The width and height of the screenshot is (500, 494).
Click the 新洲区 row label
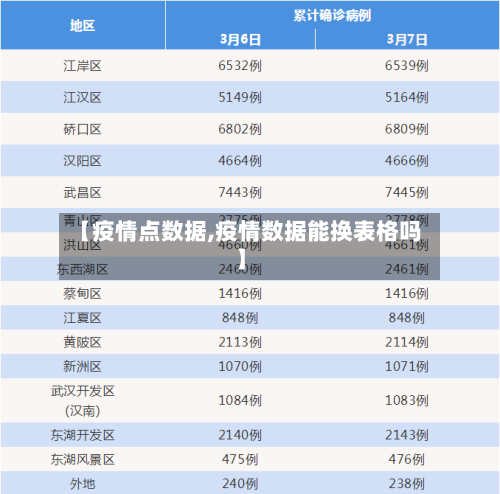pyautogui.click(x=82, y=367)
